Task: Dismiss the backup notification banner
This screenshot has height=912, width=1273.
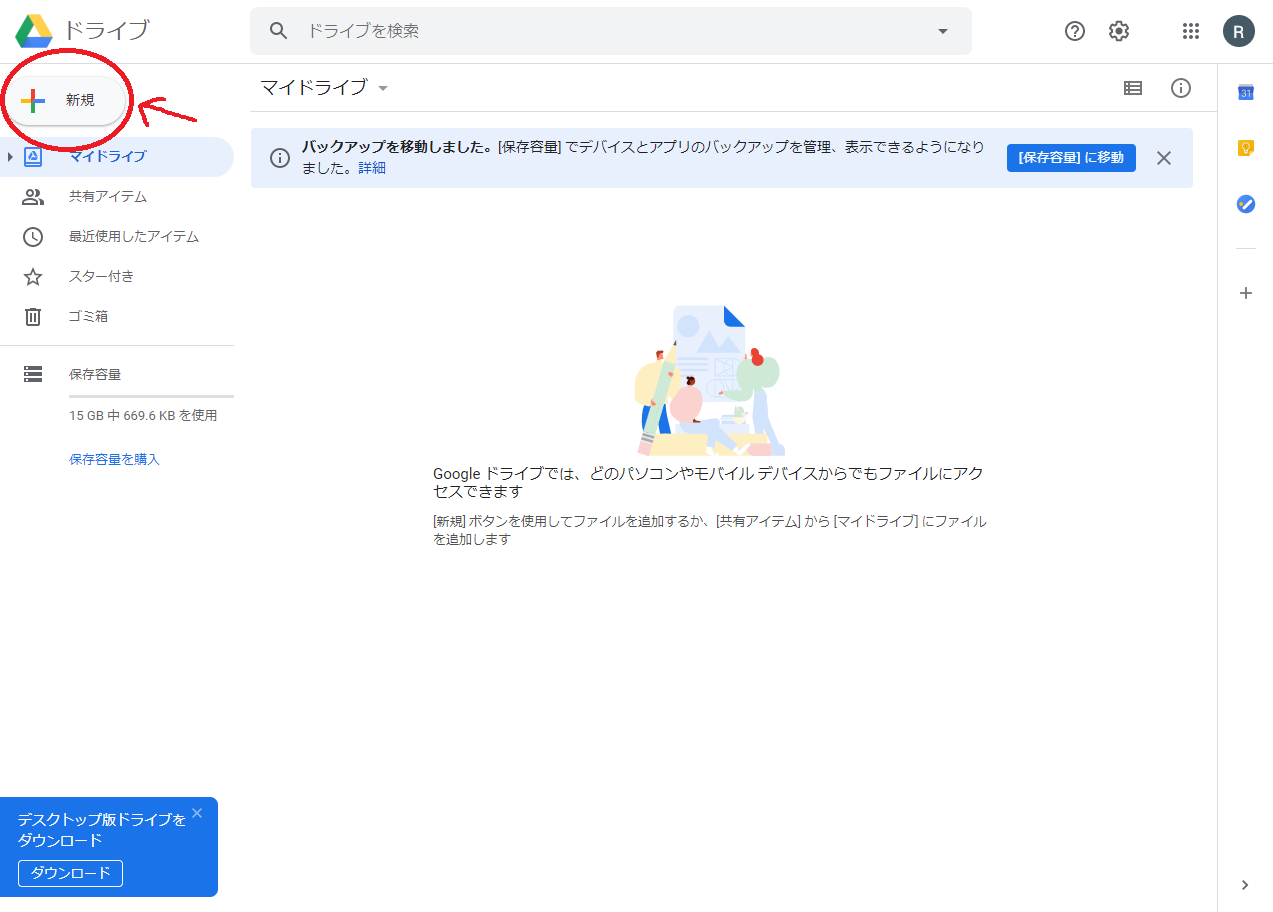Action: click(x=1163, y=158)
